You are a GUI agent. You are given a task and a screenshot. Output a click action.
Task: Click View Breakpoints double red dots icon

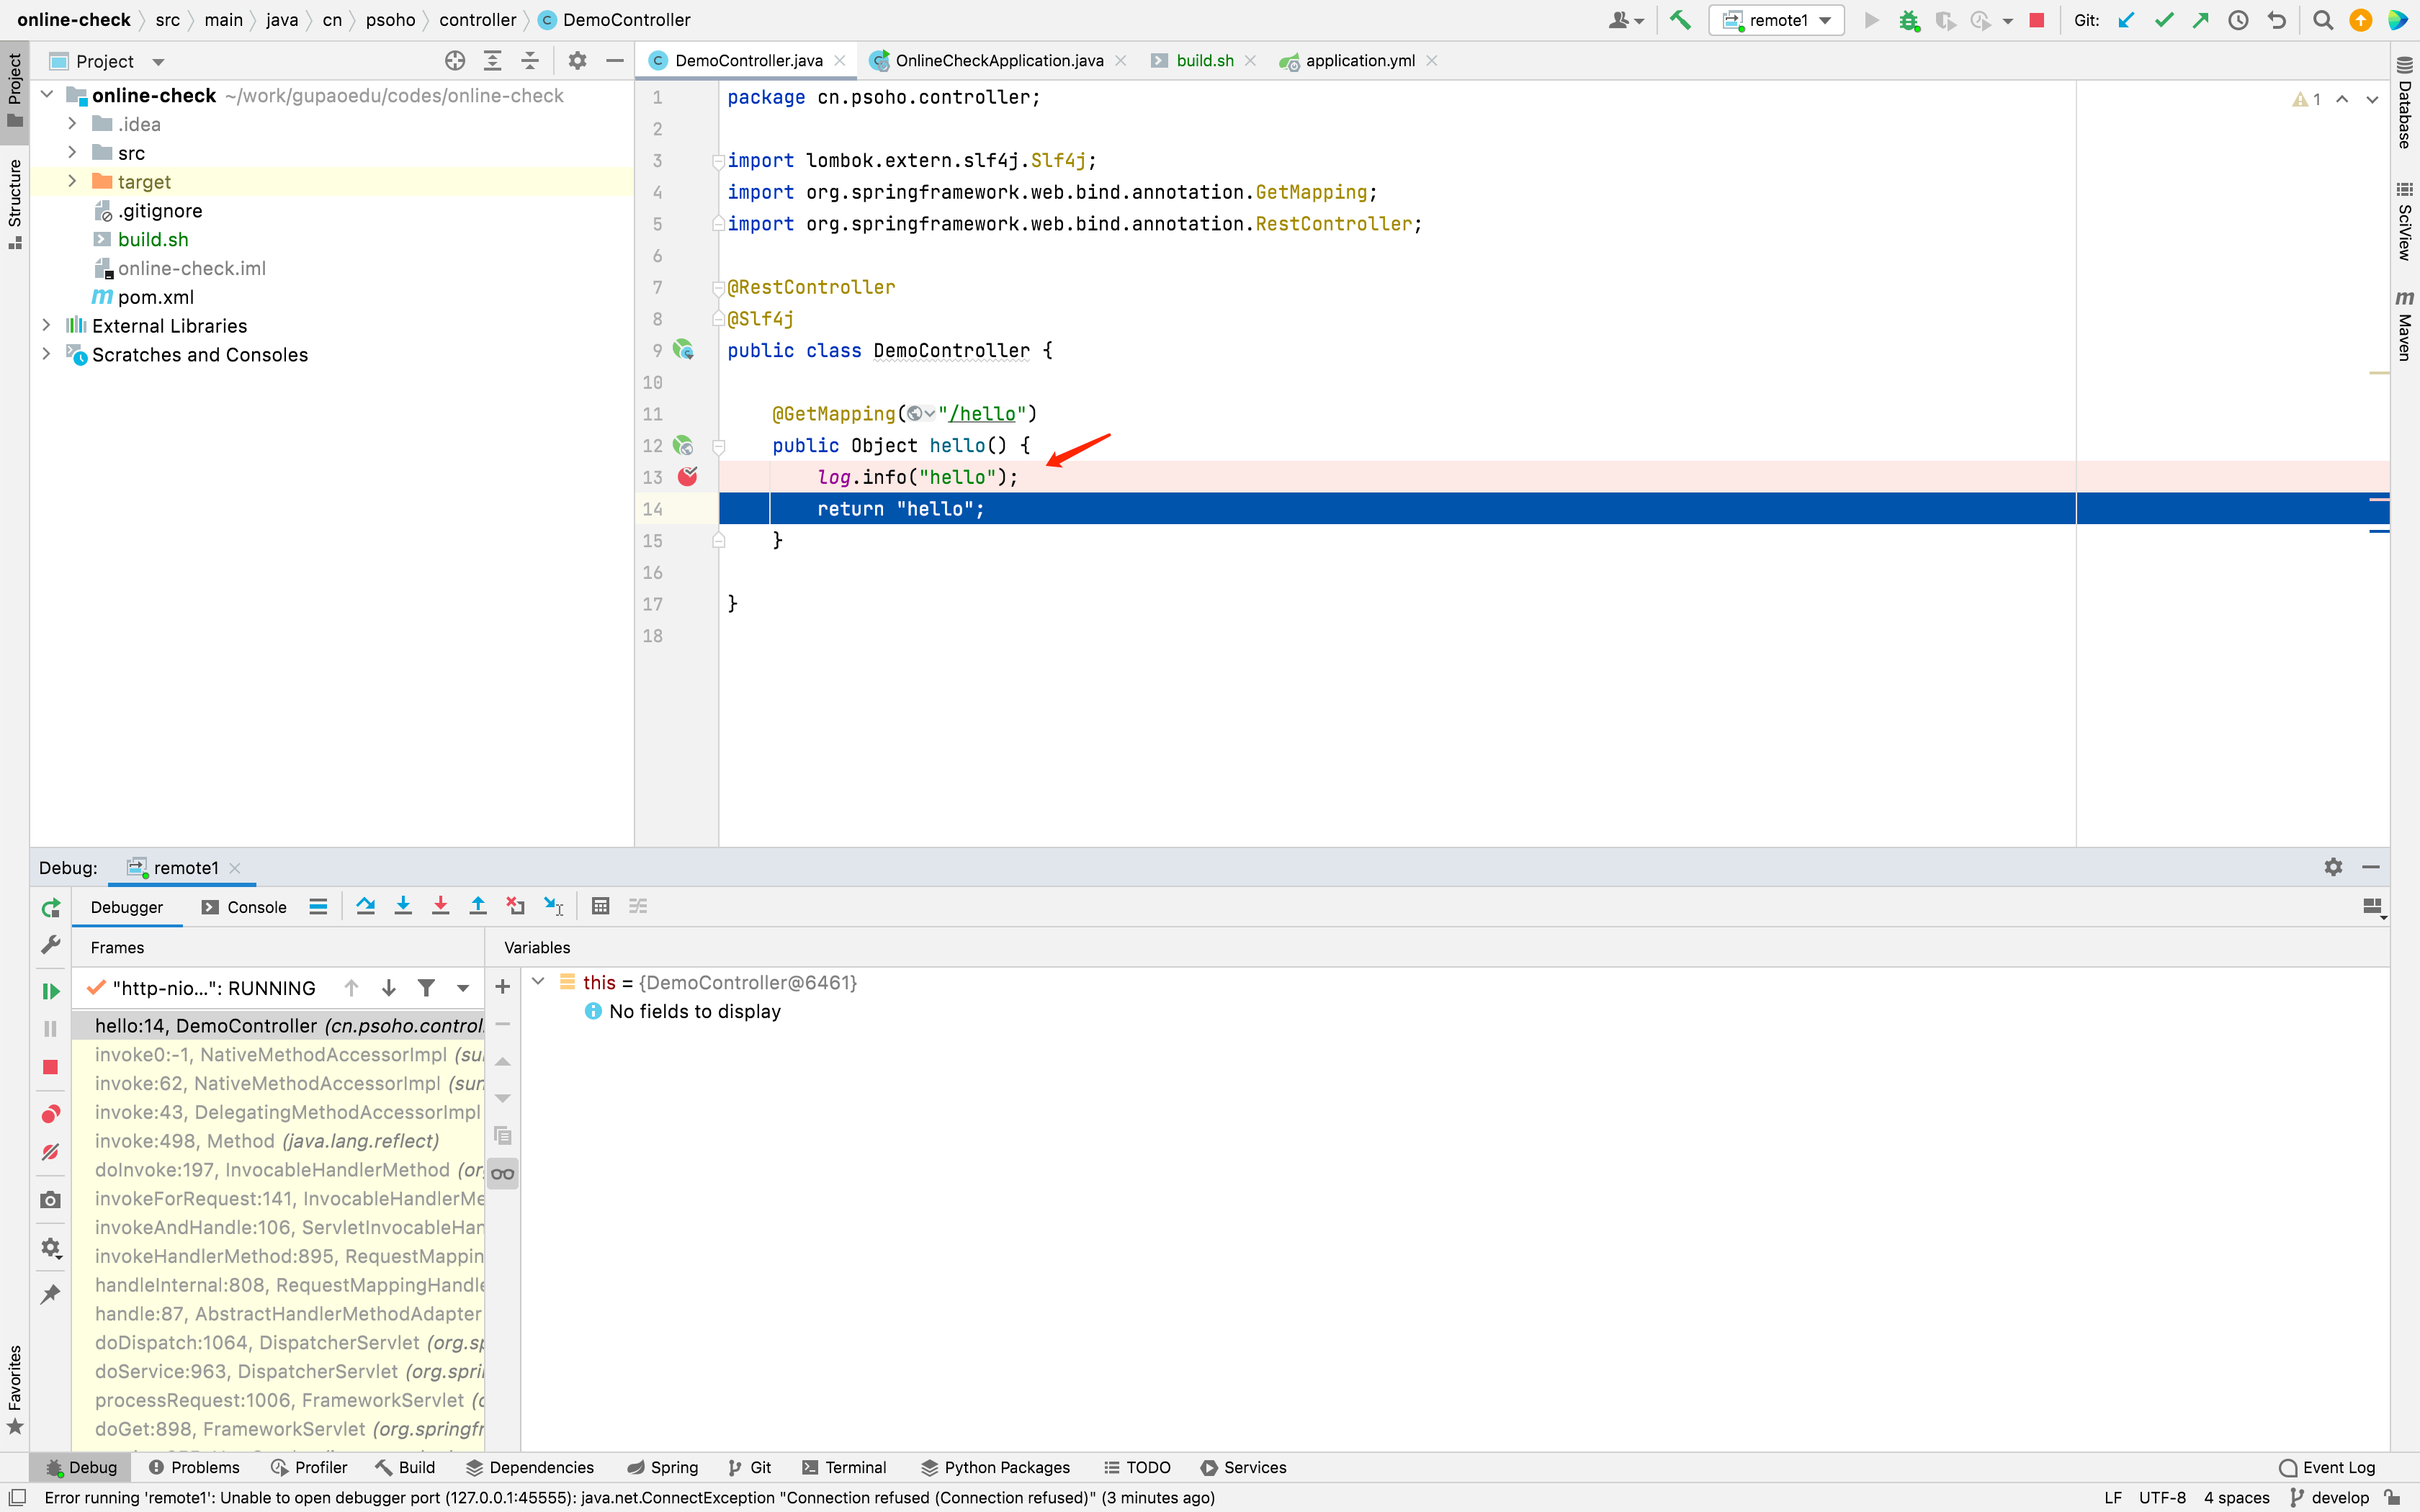(50, 1114)
